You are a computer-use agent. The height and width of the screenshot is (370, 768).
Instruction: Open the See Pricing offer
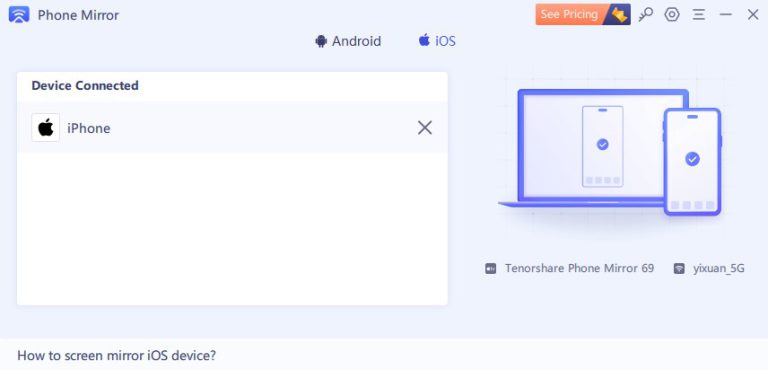coord(583,15)
